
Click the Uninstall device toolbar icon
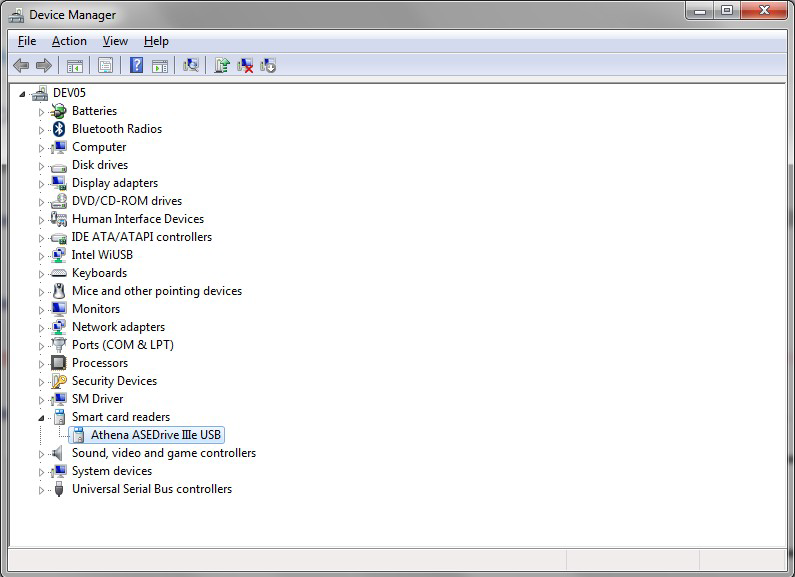click(x=245, y=66)
